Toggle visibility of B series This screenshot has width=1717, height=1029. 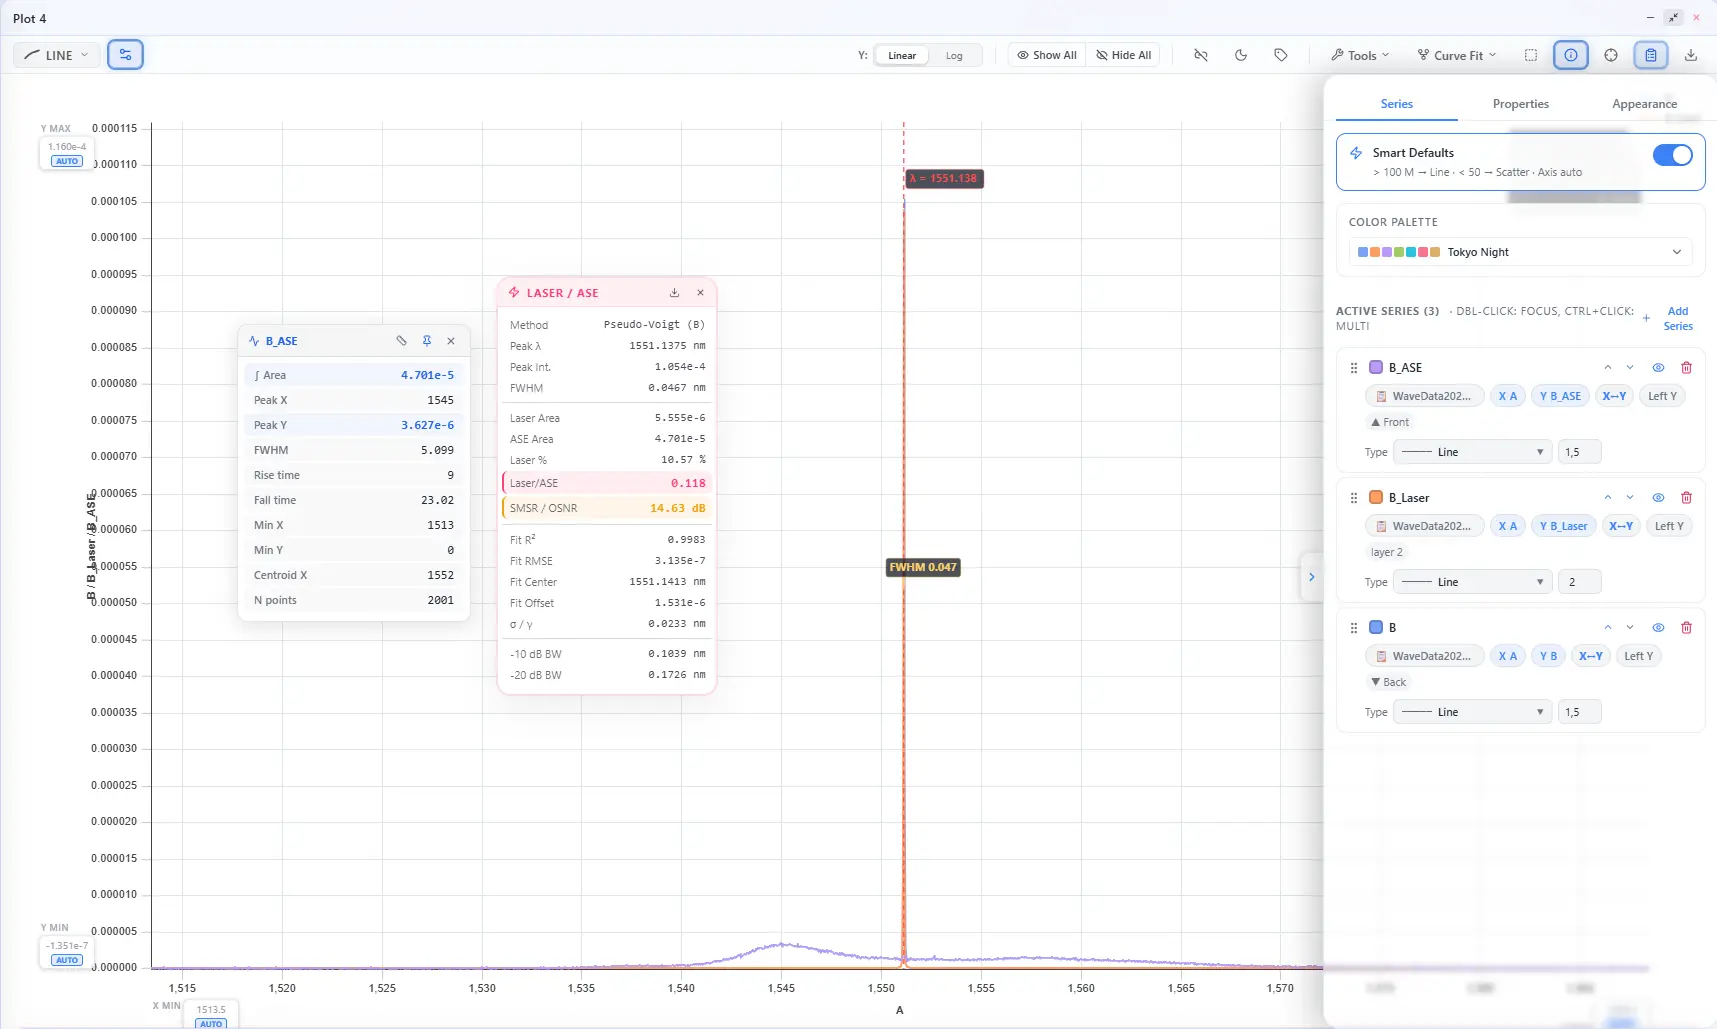click(x=1658, y=628)
